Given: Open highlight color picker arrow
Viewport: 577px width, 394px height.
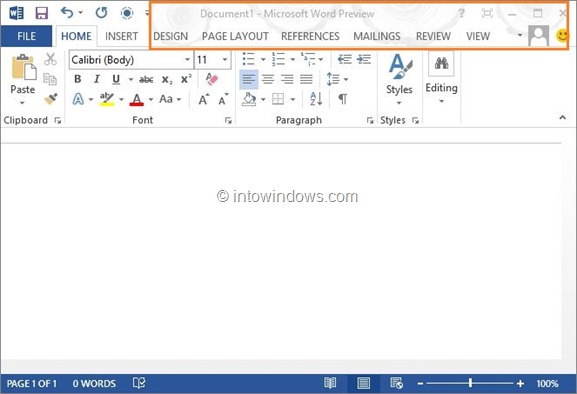Looking at the screenshot, I should click(121, 100).
